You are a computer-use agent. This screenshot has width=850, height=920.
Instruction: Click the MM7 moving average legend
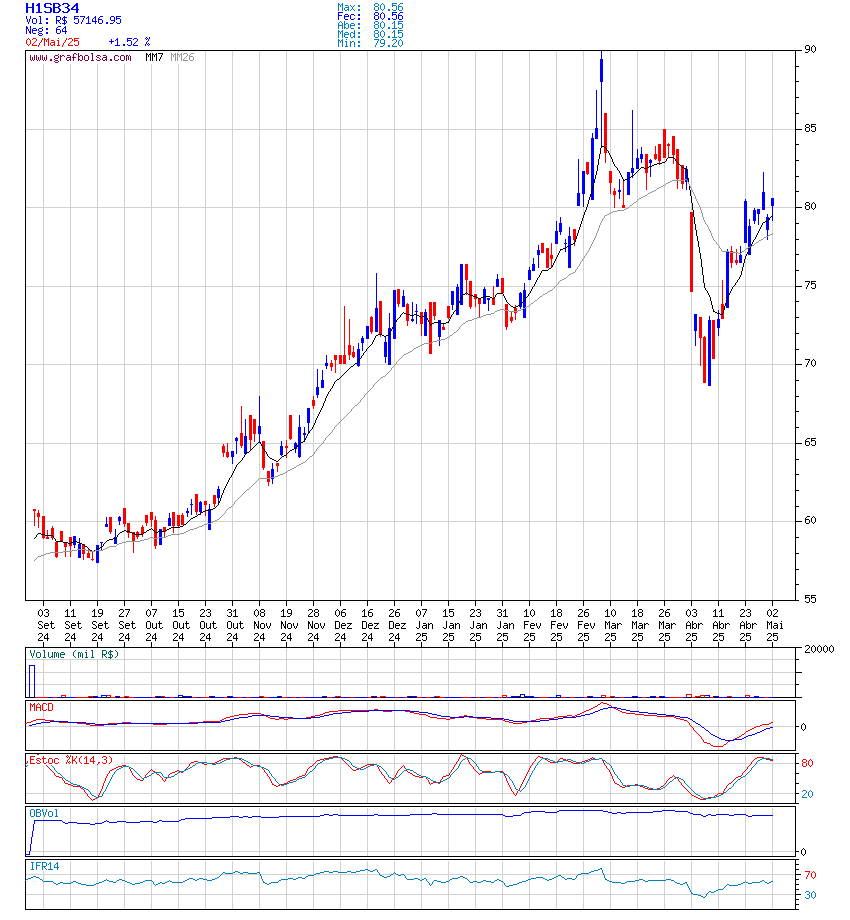click(154, 58)
